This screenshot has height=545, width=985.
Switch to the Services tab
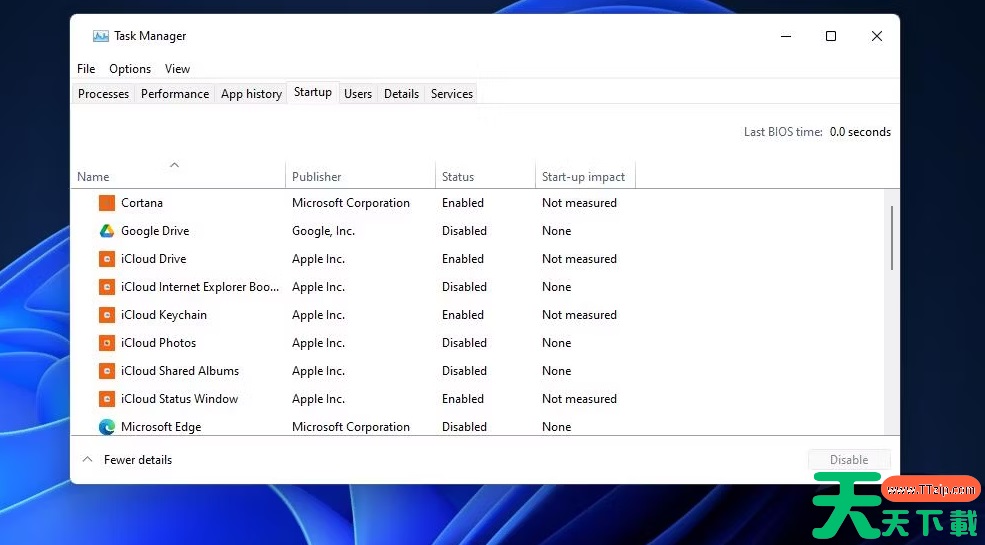[452, 94]
